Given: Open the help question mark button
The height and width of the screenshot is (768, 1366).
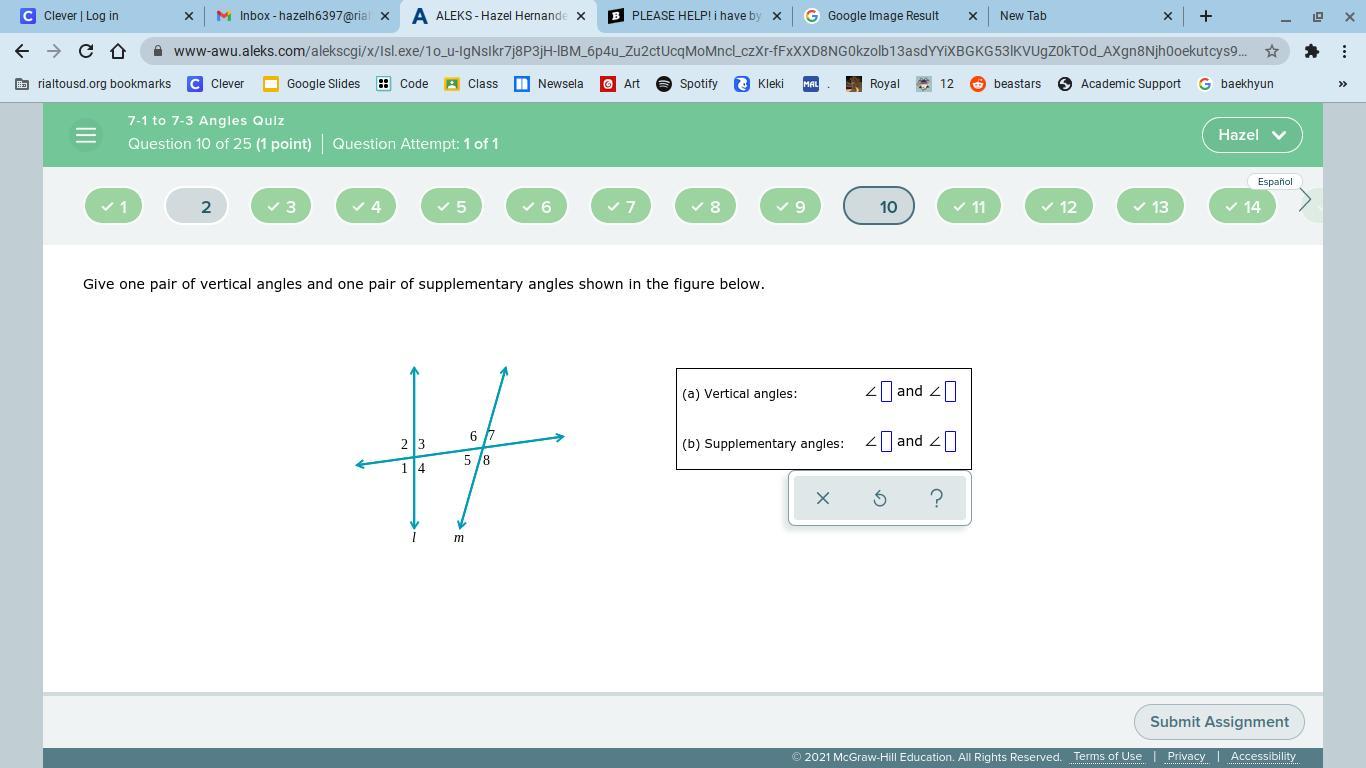Looking at the screenshot, I should coord(937,498).
